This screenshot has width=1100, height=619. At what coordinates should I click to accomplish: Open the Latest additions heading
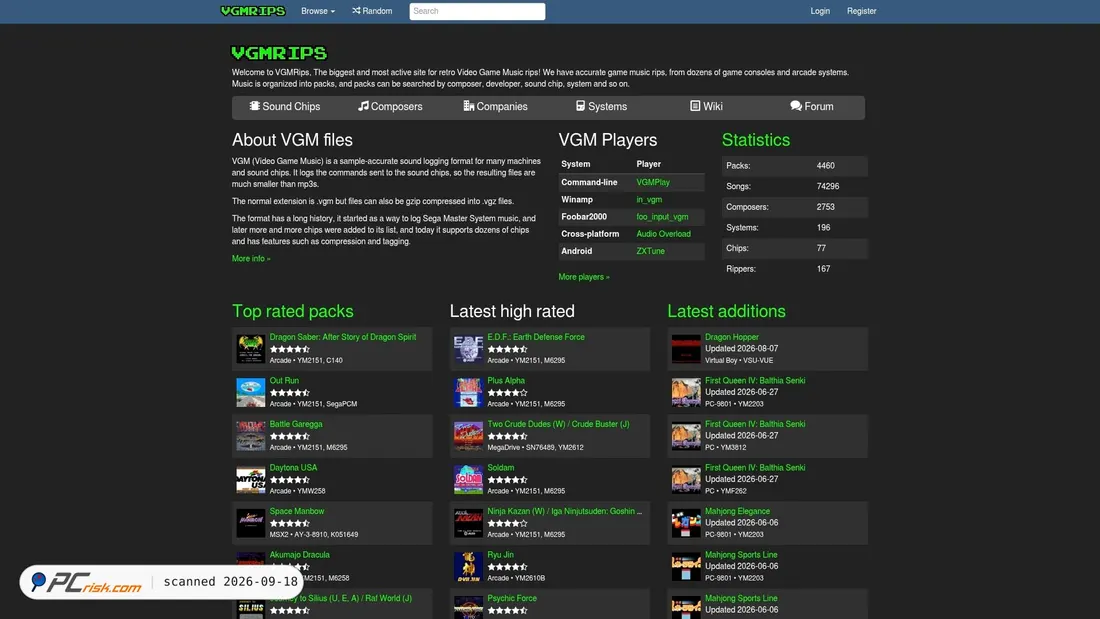point(726,312)
